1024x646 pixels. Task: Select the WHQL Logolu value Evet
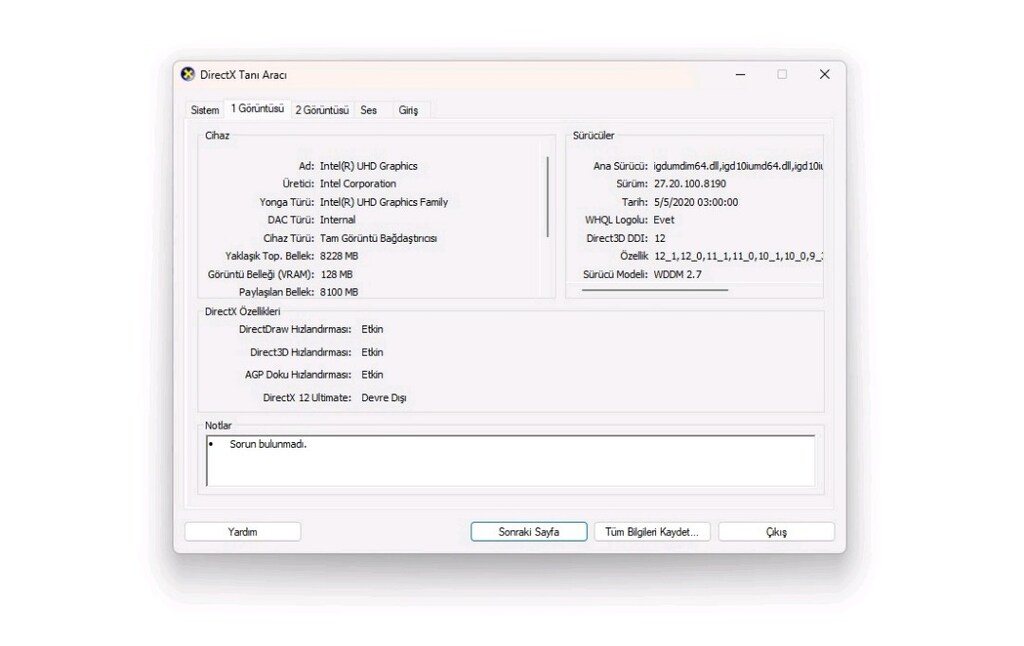[664, 219]
